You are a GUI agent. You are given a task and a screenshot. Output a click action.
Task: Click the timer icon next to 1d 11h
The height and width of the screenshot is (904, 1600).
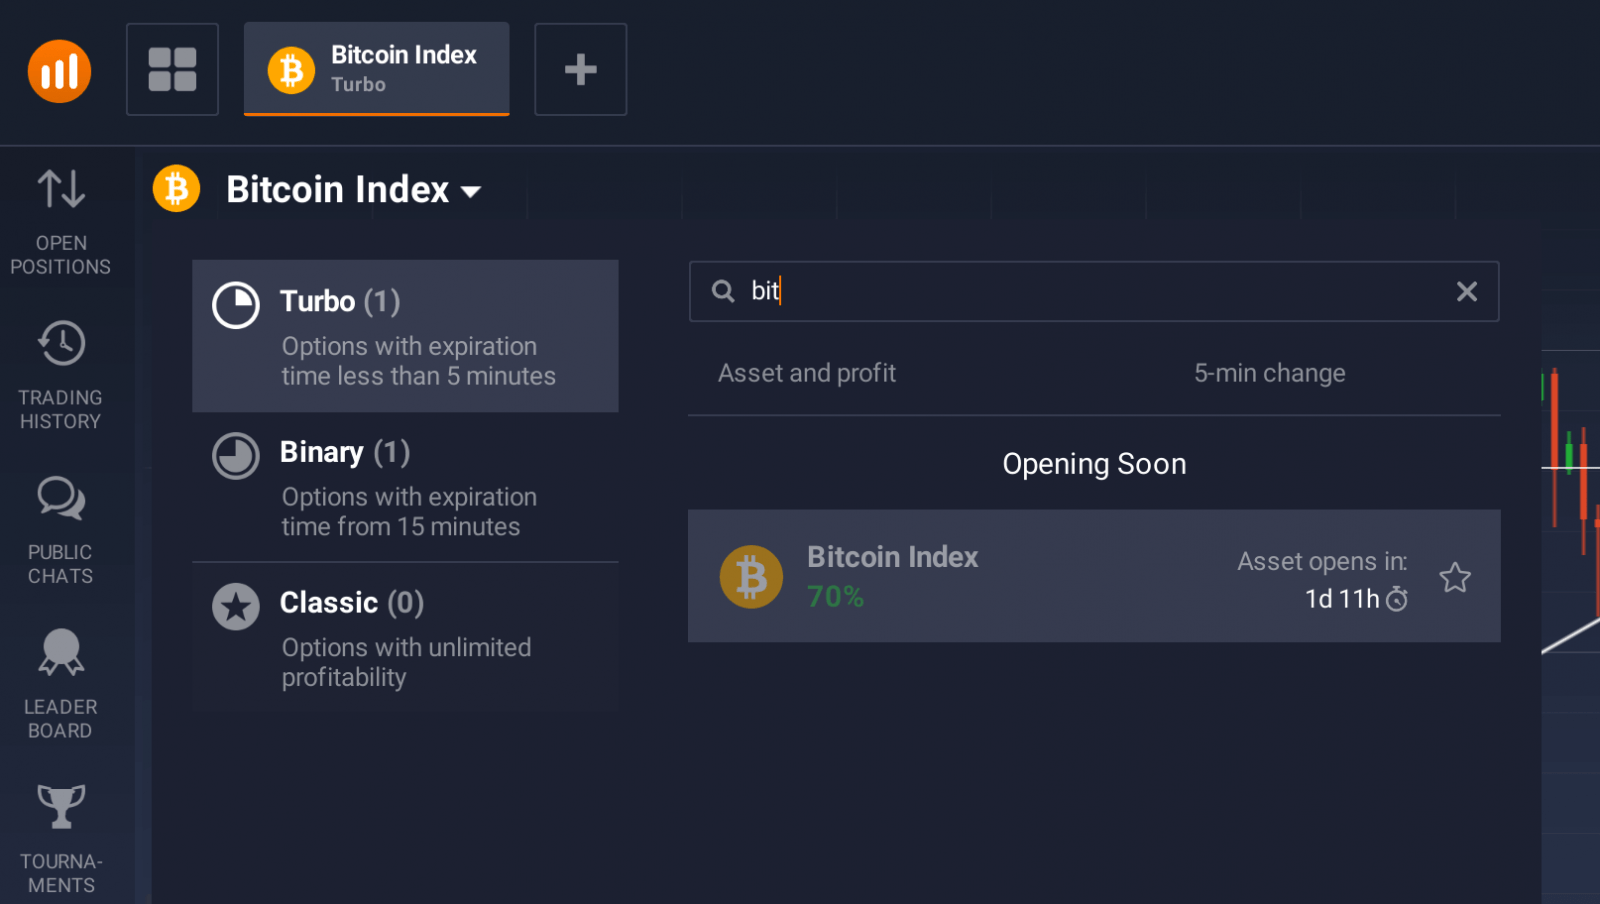1397,599
